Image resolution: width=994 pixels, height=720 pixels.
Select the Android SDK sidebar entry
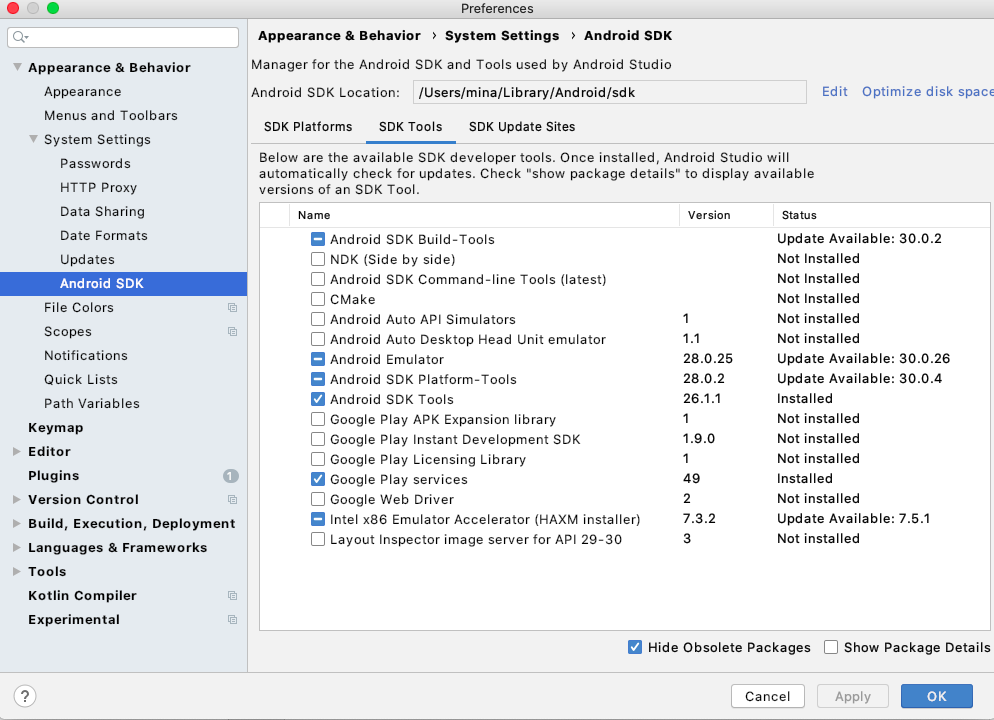(x=124, y=284)
